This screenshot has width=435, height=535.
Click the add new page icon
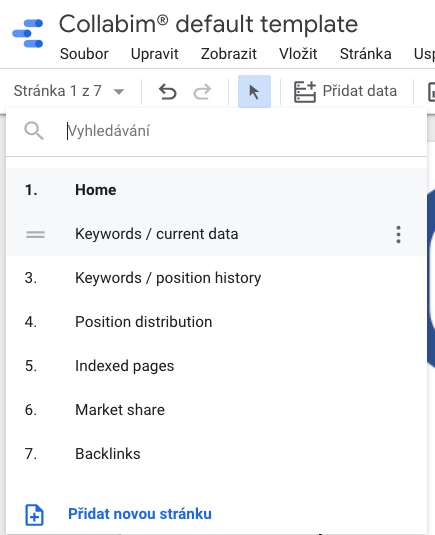[x=34, y=515]
